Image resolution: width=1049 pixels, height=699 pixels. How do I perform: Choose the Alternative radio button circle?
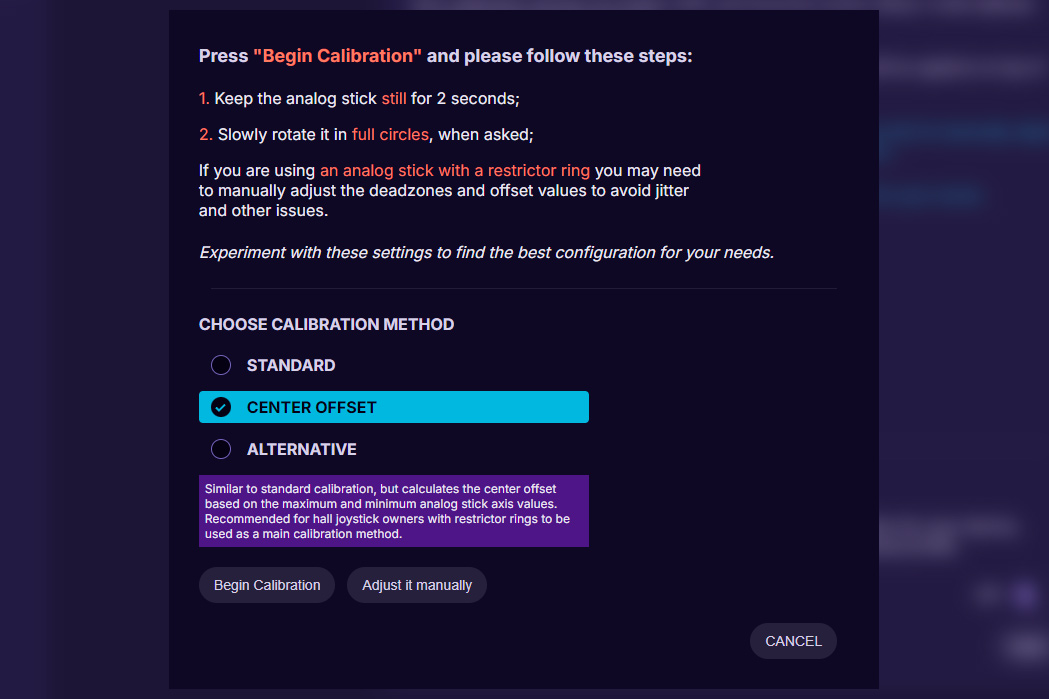click(221, 449)
